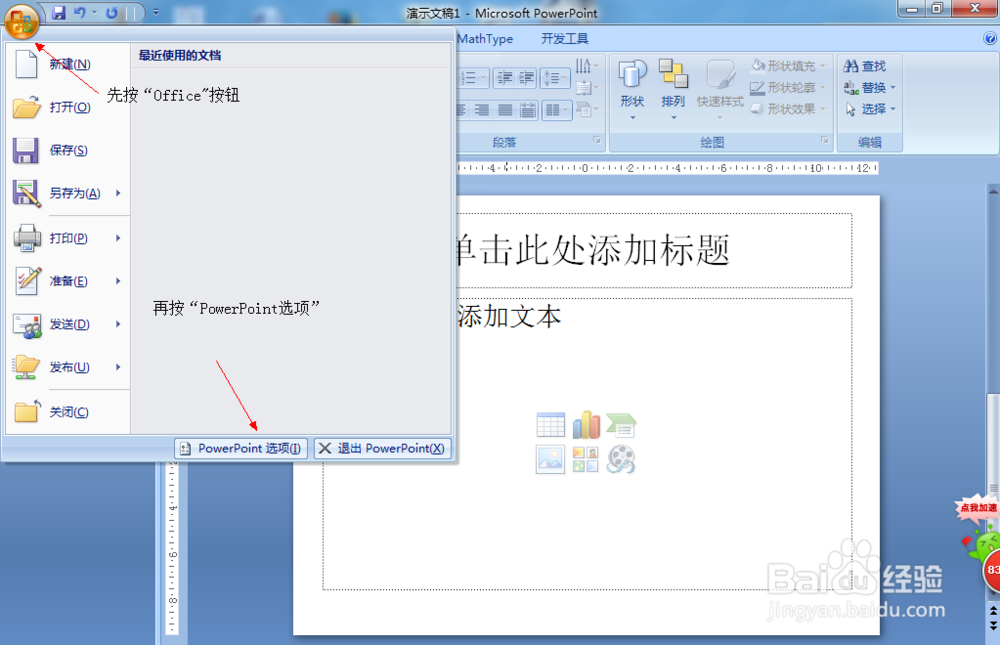1000x645 pixels.
Task: Click the Save icon in quick access toolbar
Action: pyautogui.click(x=59, y=13)
